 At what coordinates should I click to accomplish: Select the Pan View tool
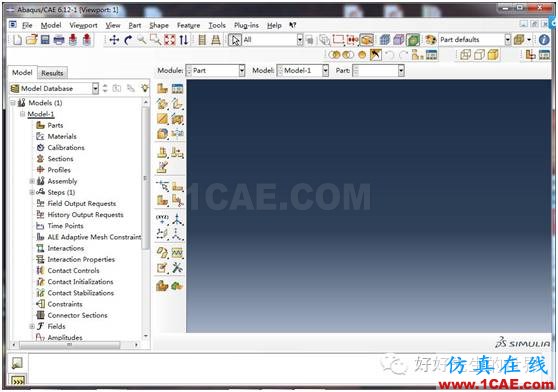[x=114, y=40]
